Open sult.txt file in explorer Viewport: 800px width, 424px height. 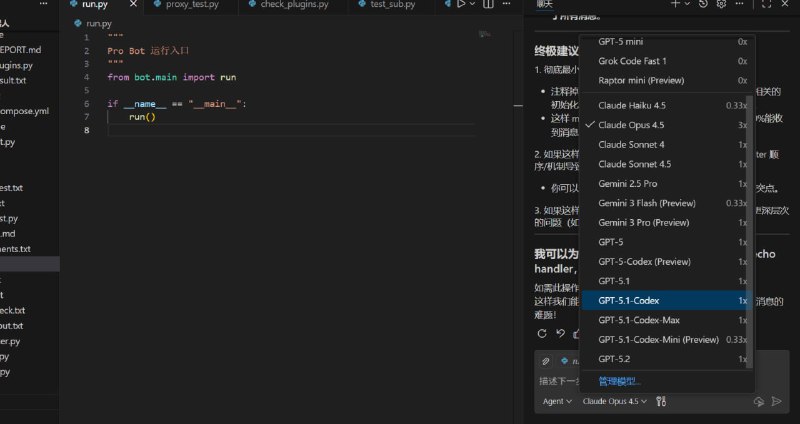[x=13, y=81]
